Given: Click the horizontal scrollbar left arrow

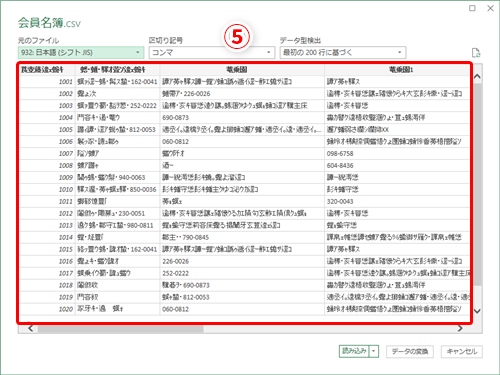Looking at the screenshot, I should tap(31, 329).
